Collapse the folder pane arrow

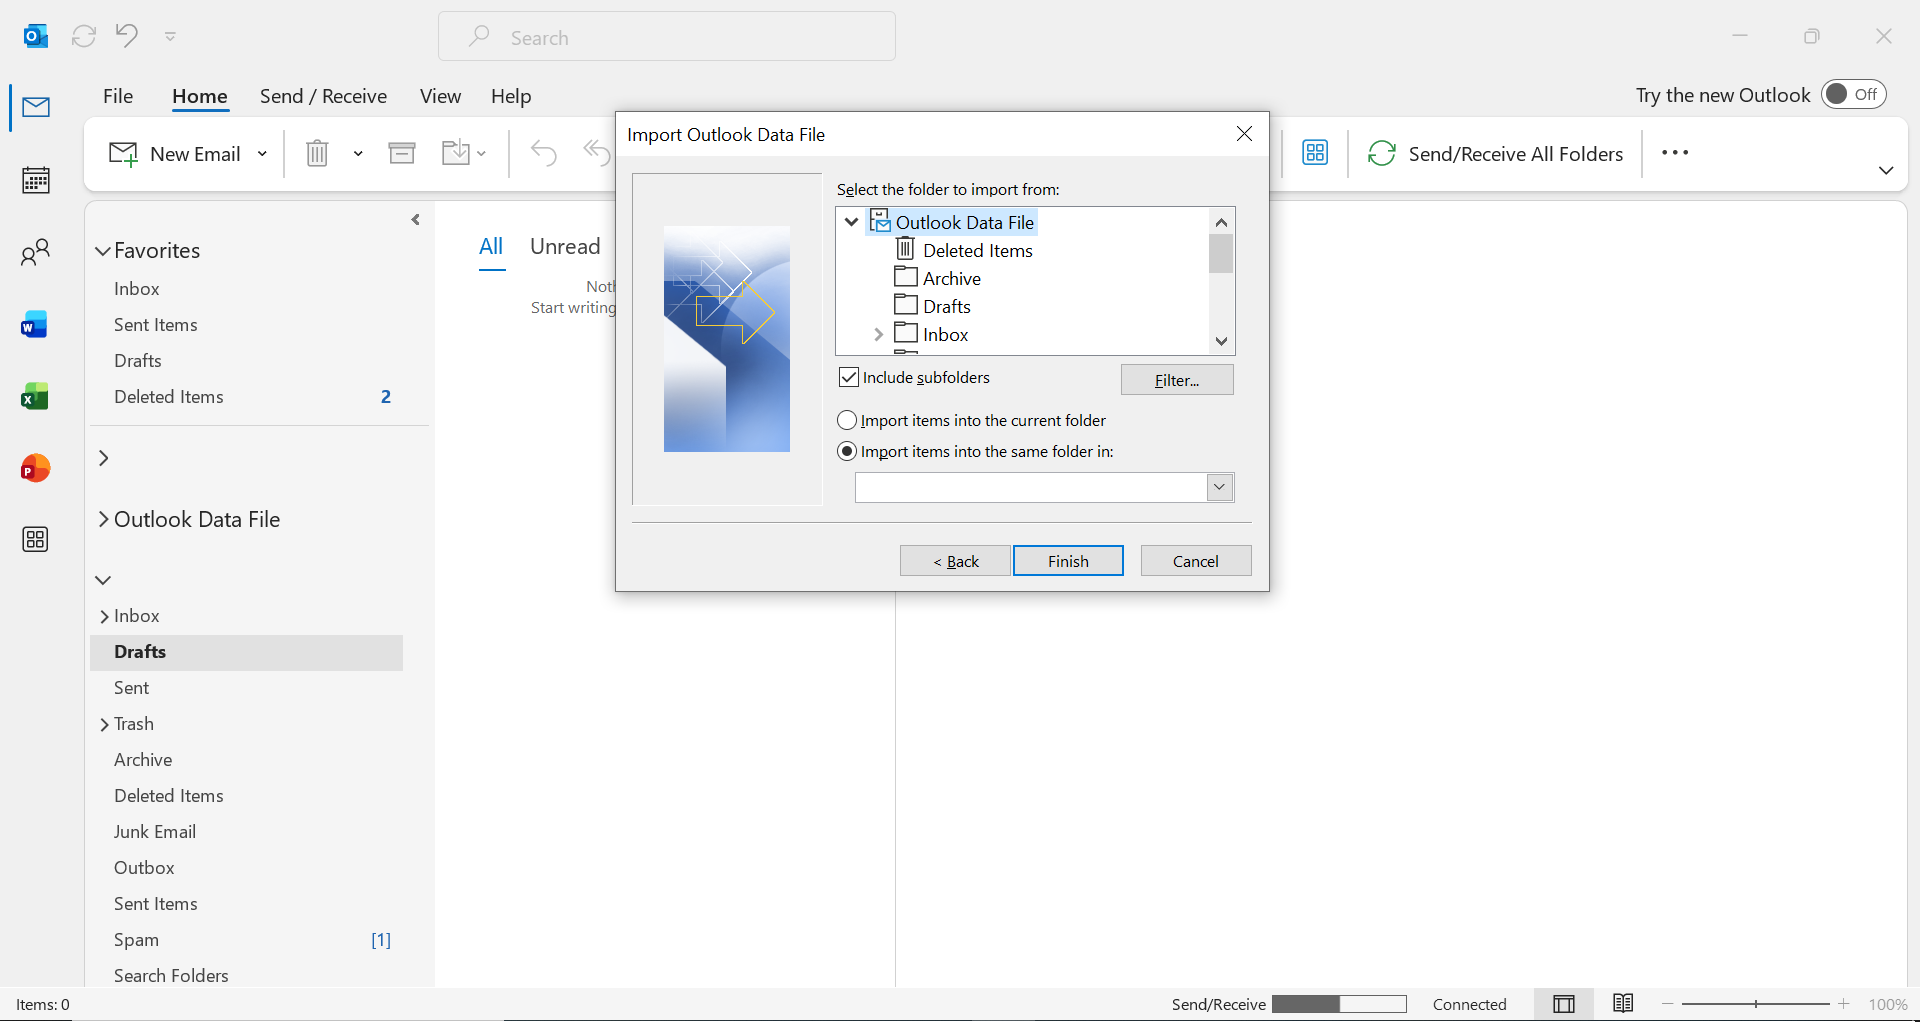pos(416,220)
